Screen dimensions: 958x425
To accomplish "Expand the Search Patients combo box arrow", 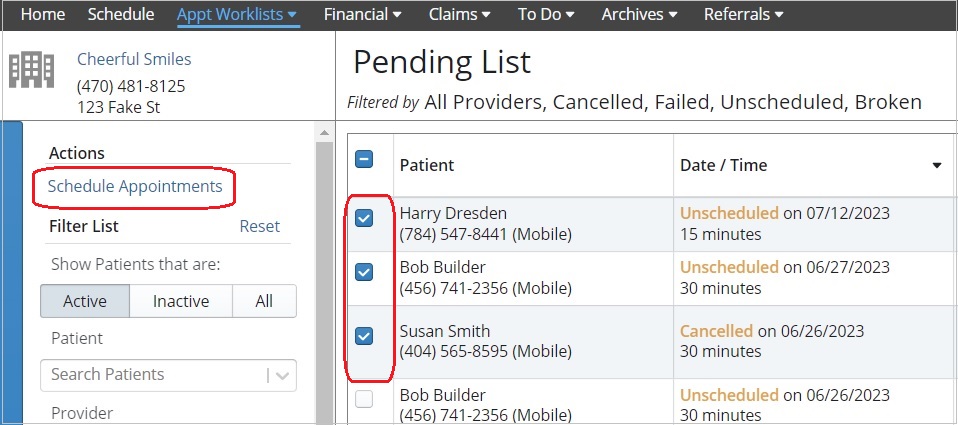I will (x=282, y=376).
